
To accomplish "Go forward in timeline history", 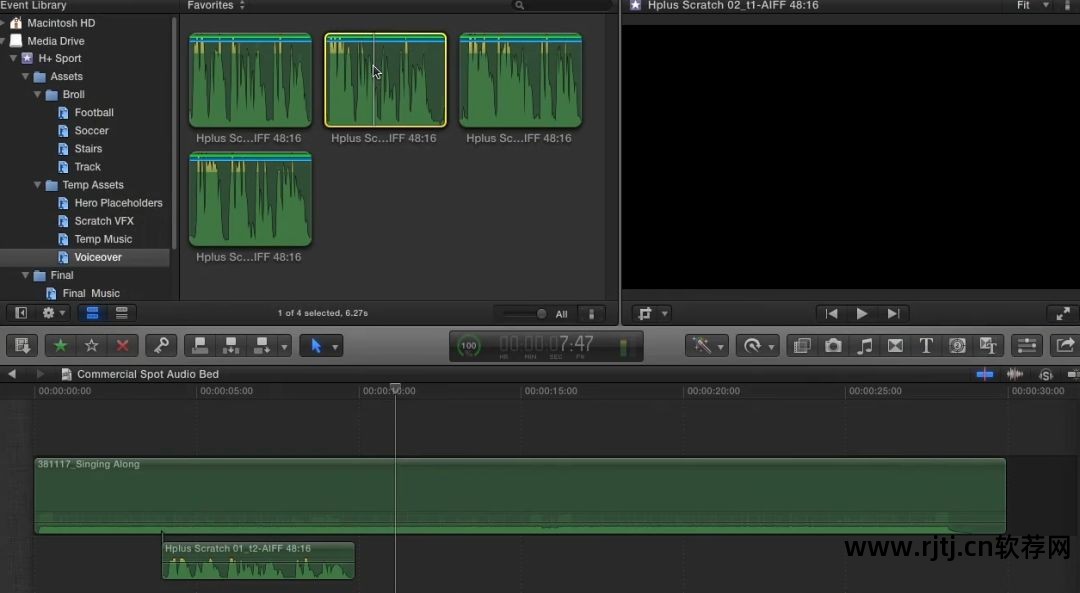I will pyautogui.click(x=40, y=374).
